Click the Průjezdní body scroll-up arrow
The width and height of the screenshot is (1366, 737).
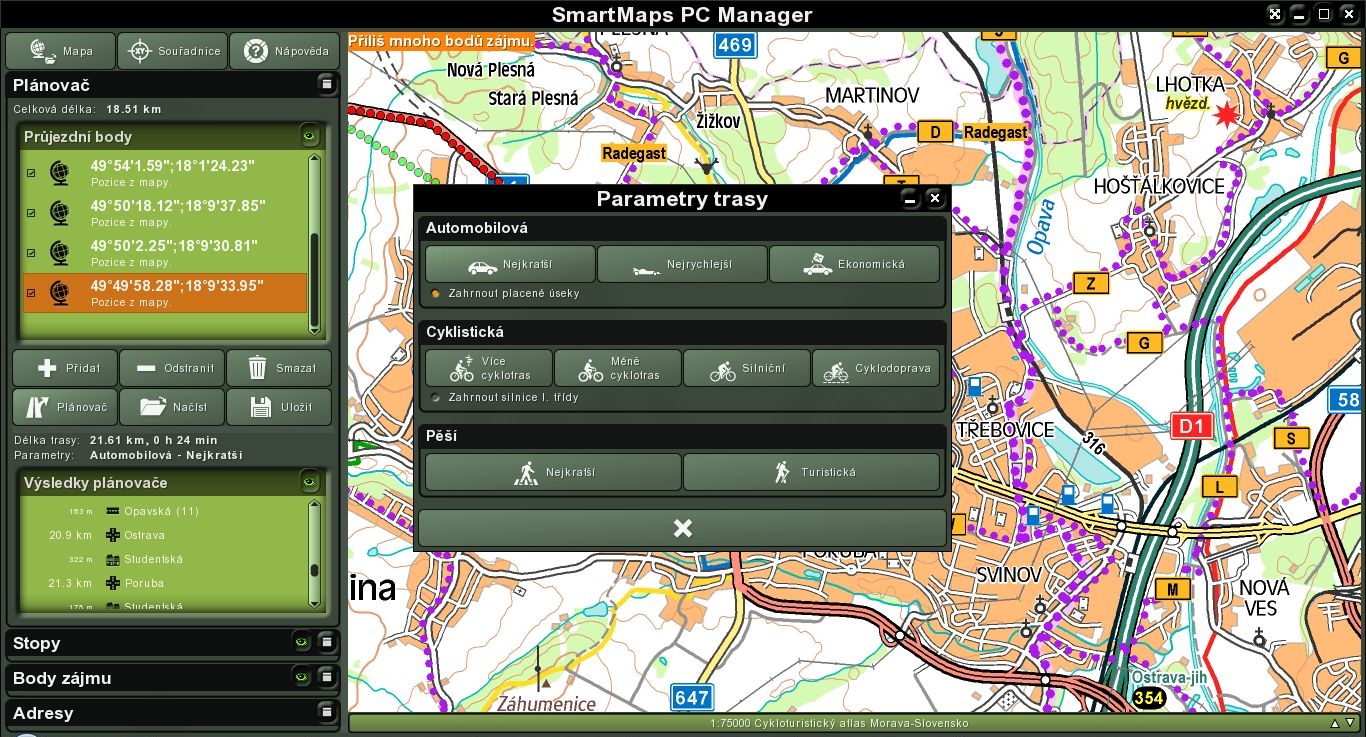(314, 160)
